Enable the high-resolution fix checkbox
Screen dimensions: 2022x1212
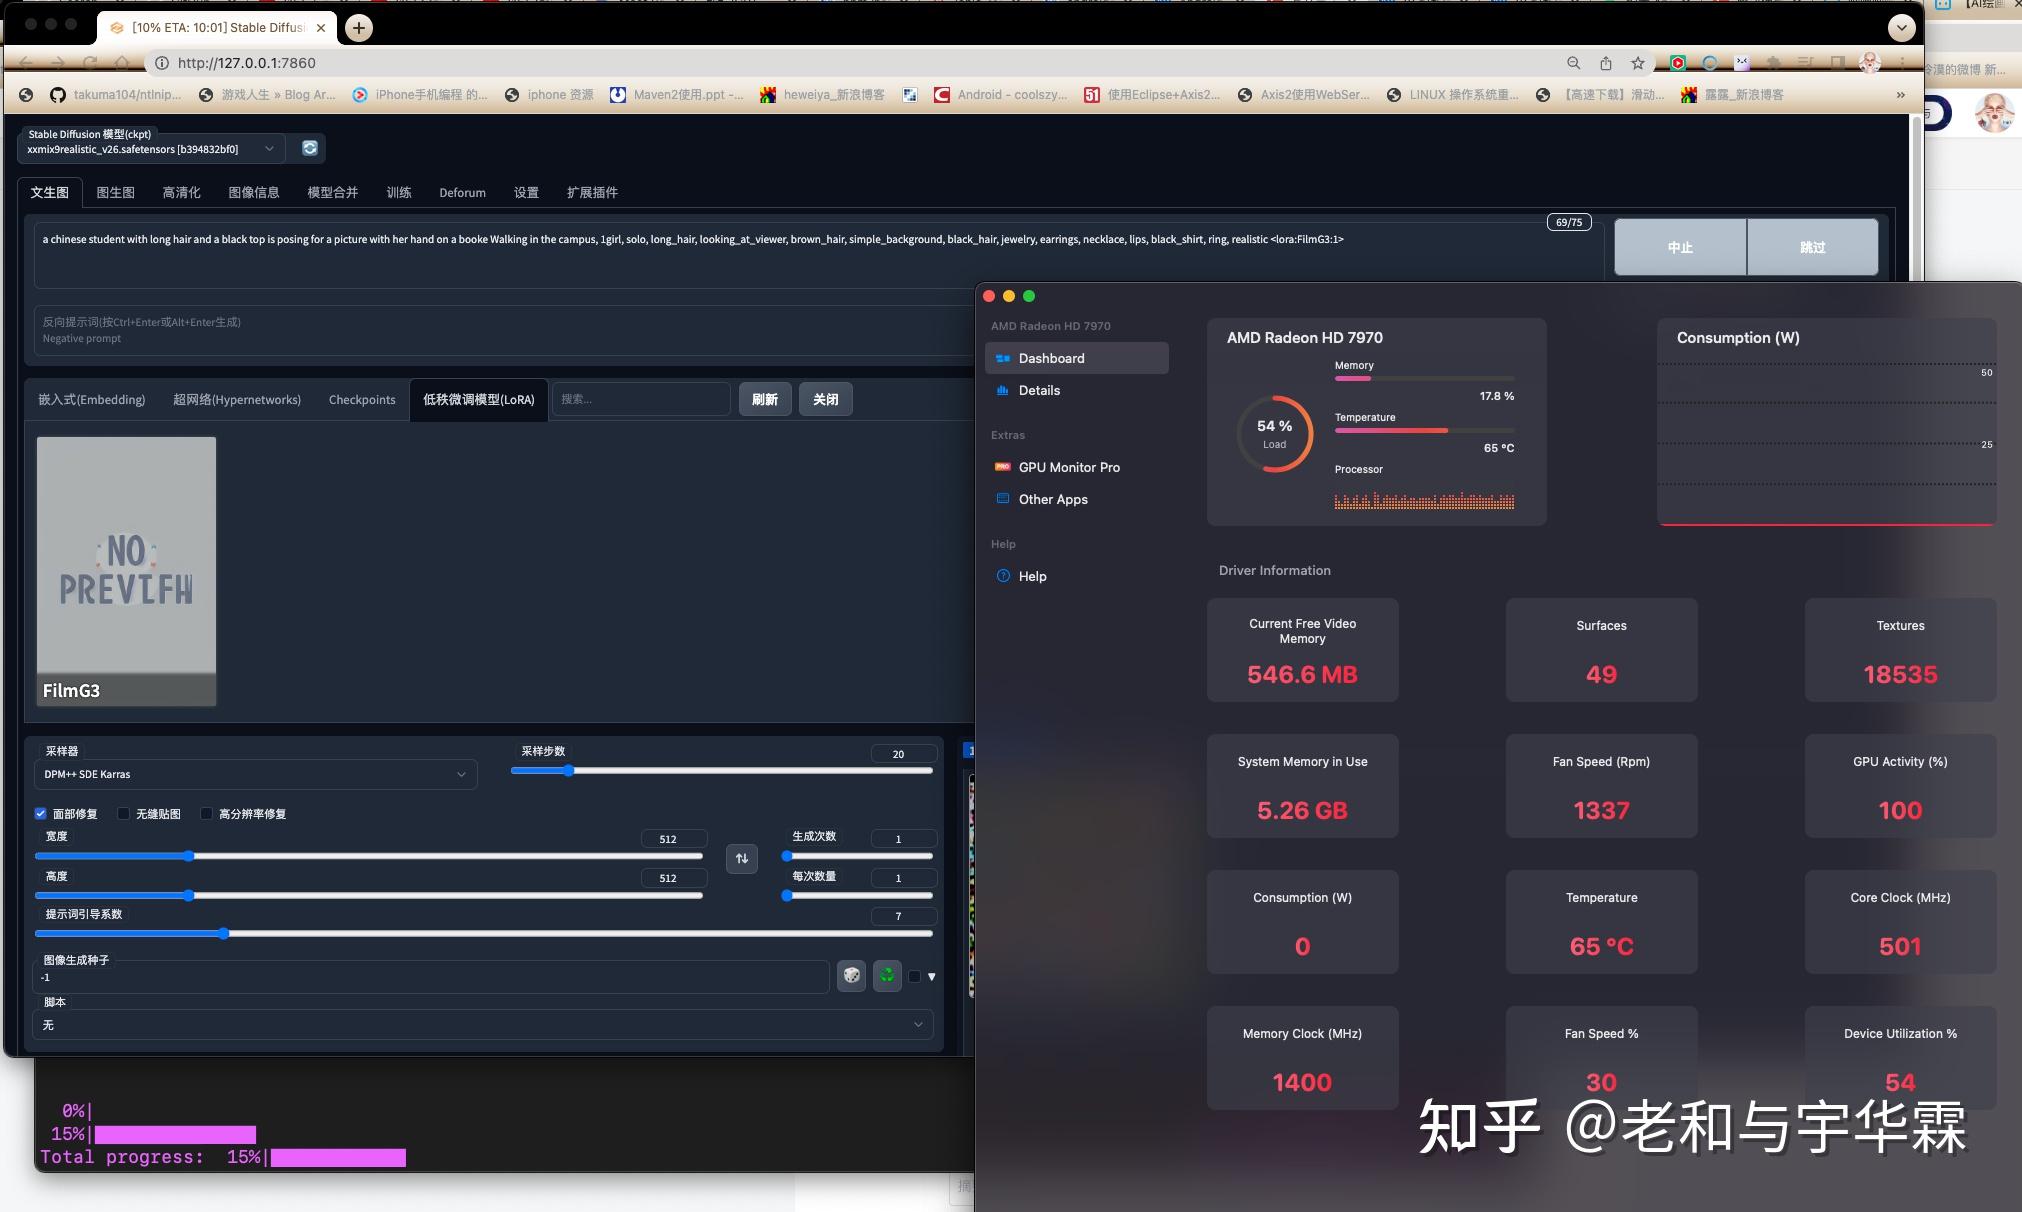(x=207, y=814)
